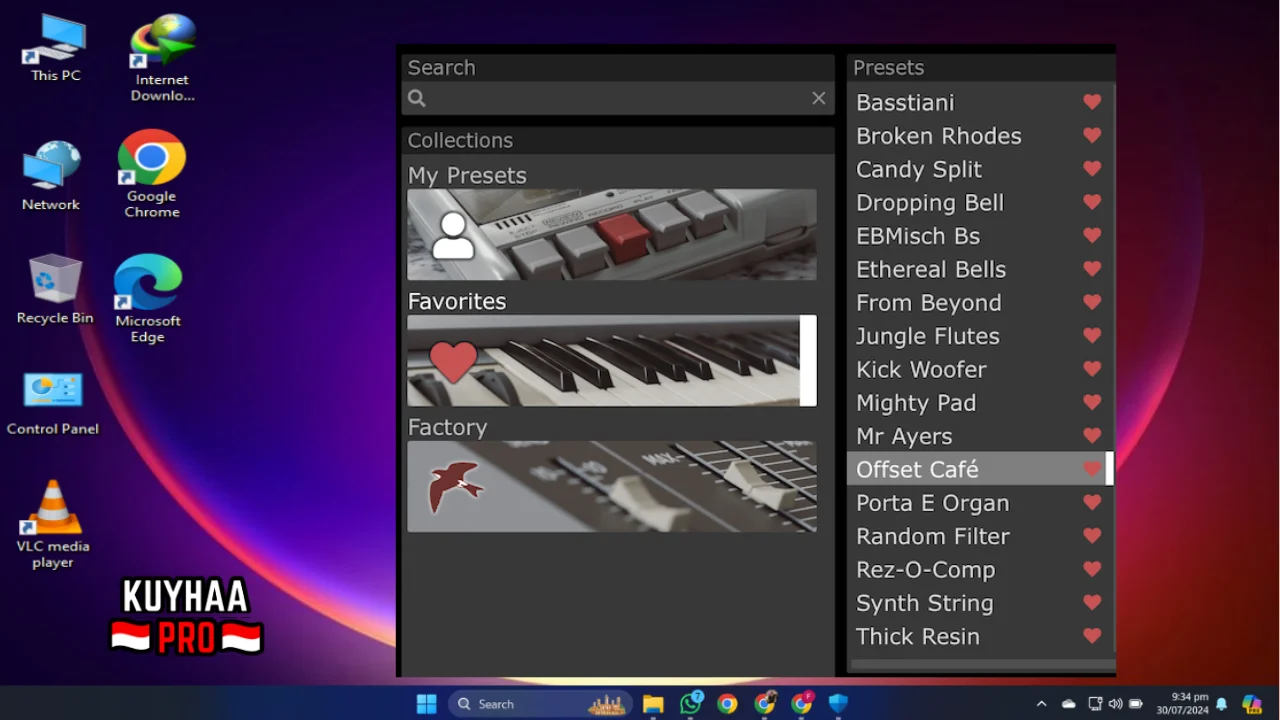The image size is (1280, 720).
Task: Load the Ethereal Bells preset
Action: pyautogui.click(x=931, y=269)
